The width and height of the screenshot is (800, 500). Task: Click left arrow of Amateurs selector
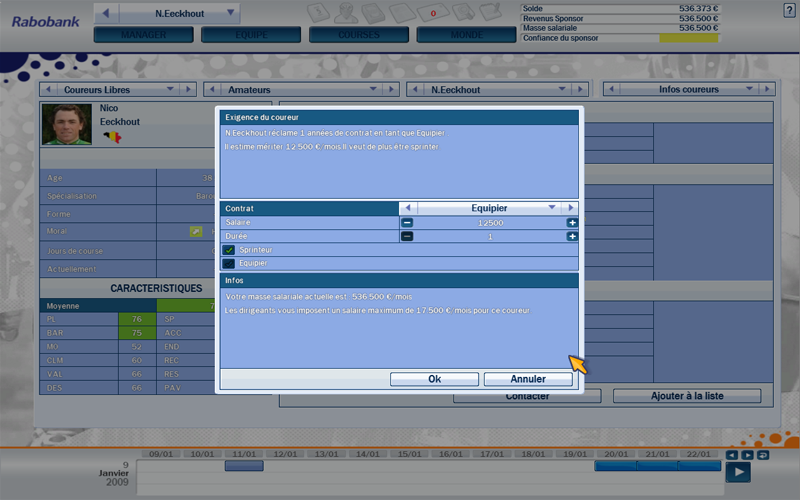(x=212, y=89)
